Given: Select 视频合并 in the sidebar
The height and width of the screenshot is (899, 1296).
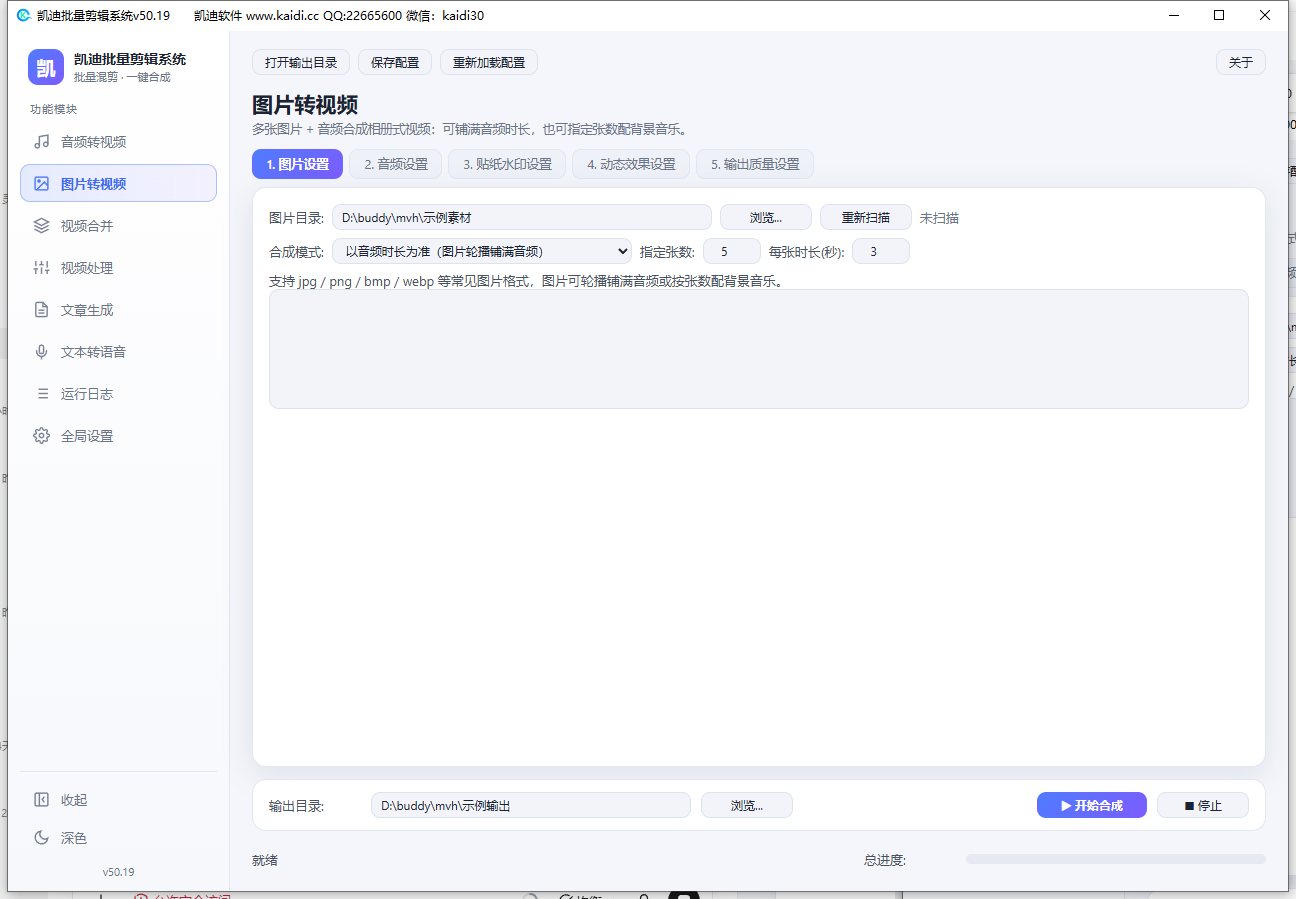Looking at the screenshot, I should point(118,226).
